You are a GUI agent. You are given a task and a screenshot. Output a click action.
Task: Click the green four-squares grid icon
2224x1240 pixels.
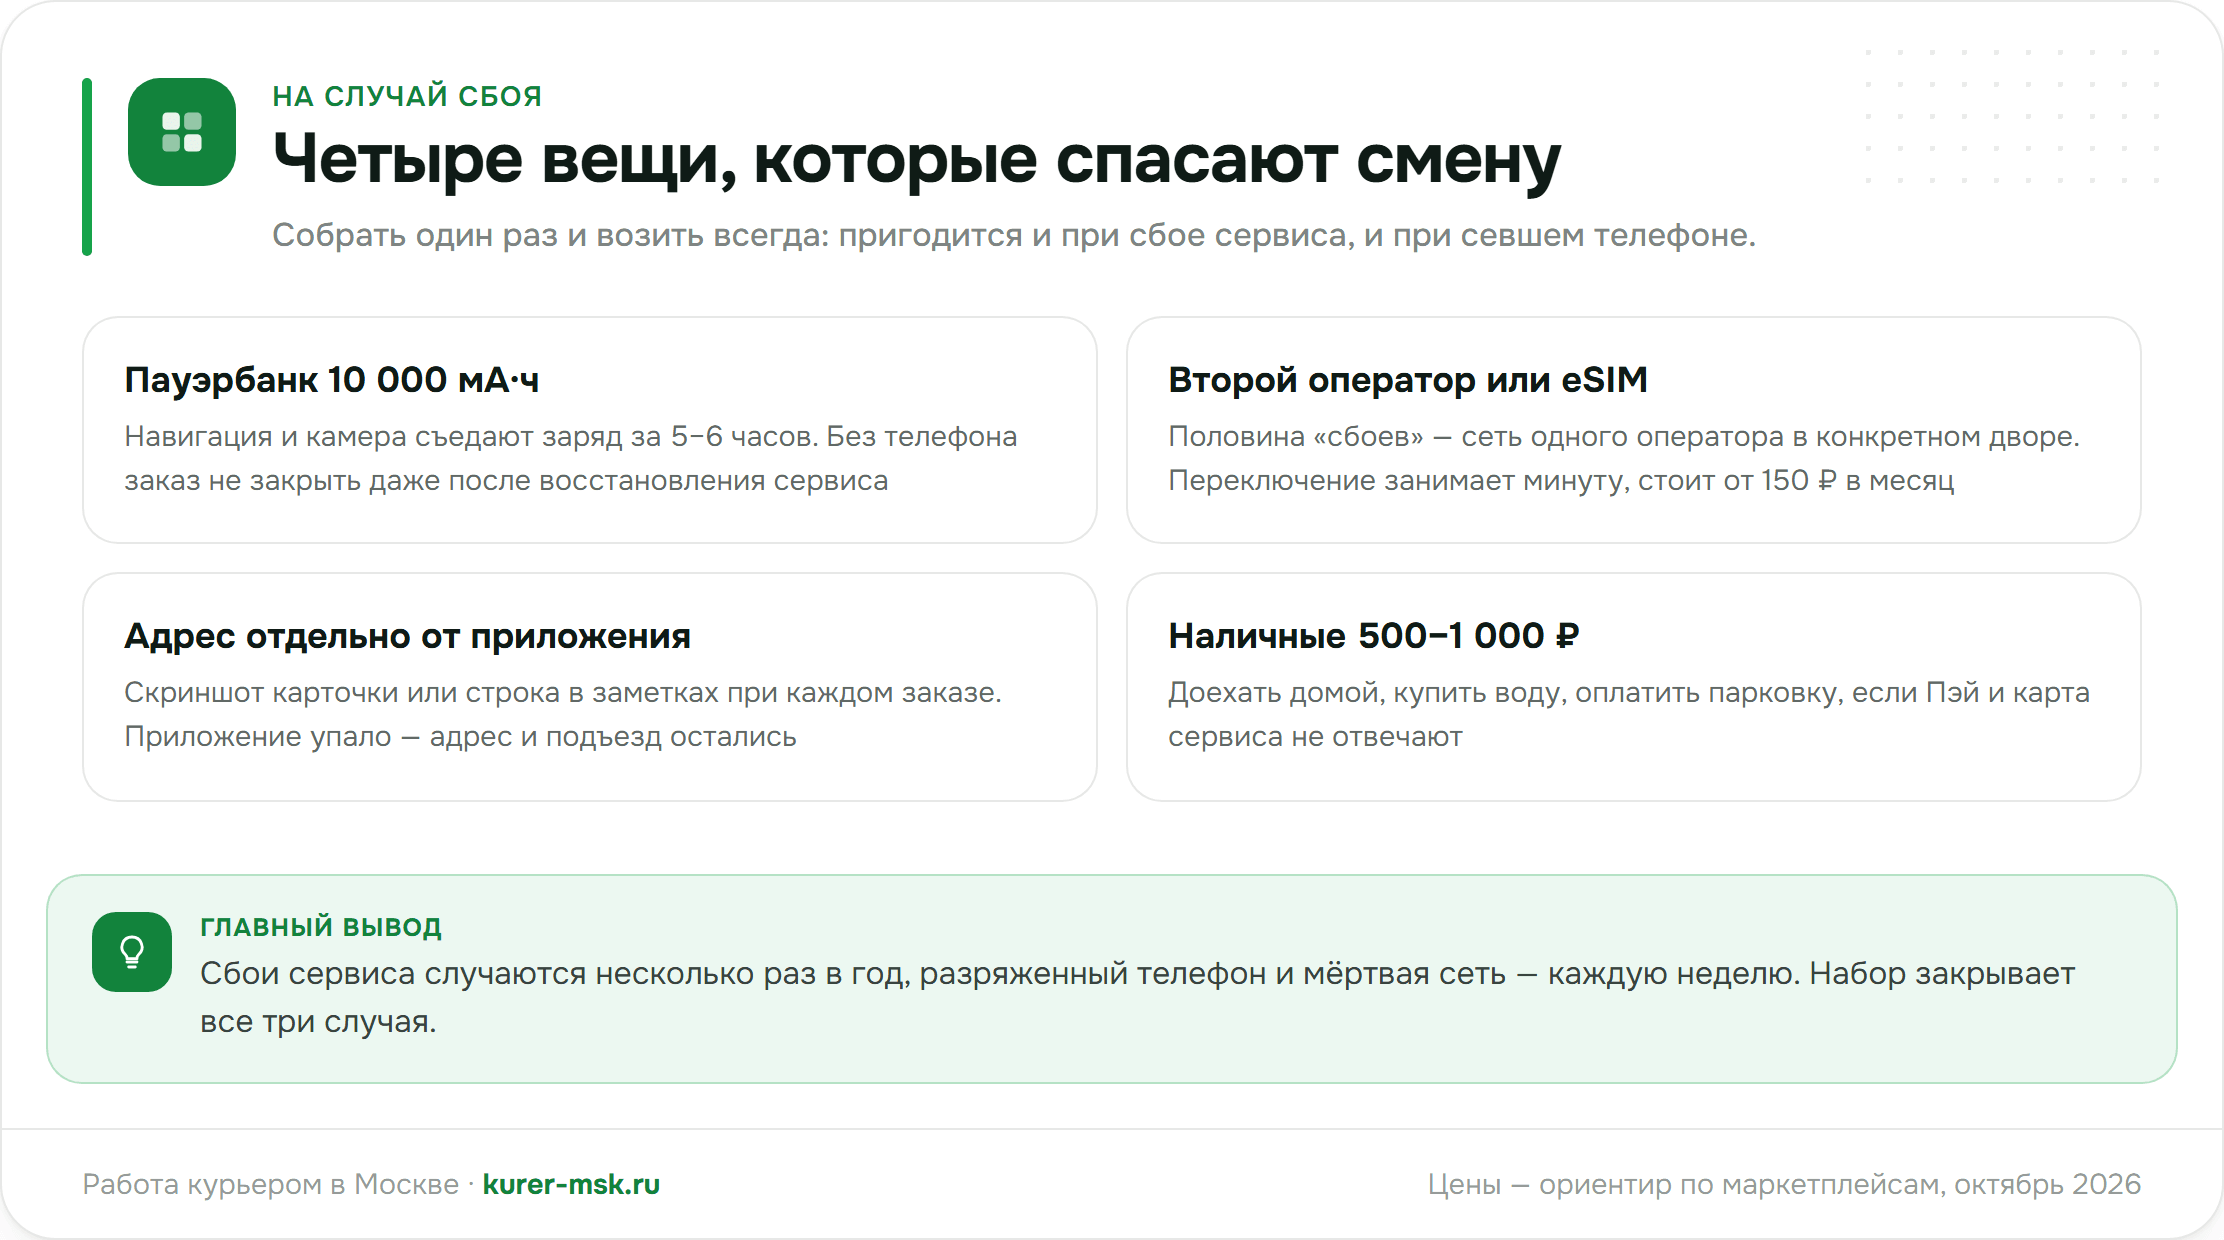pyautogui.click(x=182, y=132)
